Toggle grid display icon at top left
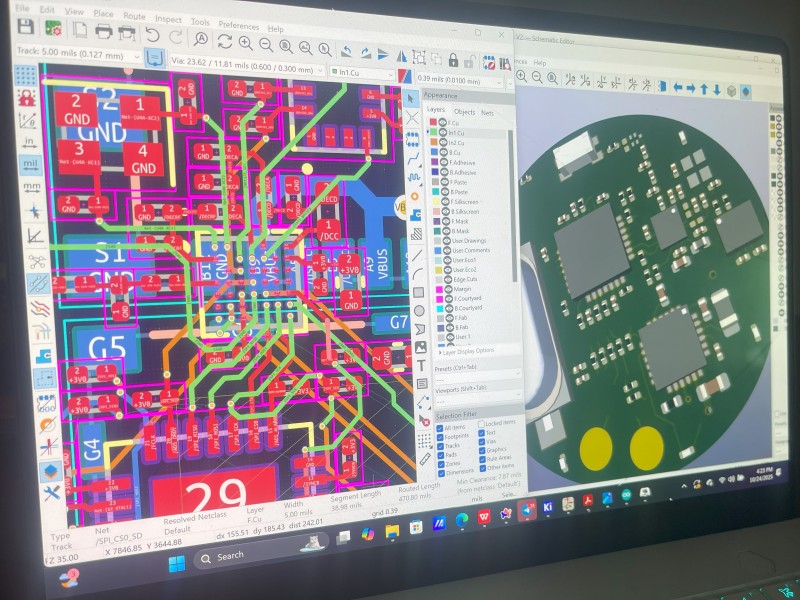 click(26, 75)
